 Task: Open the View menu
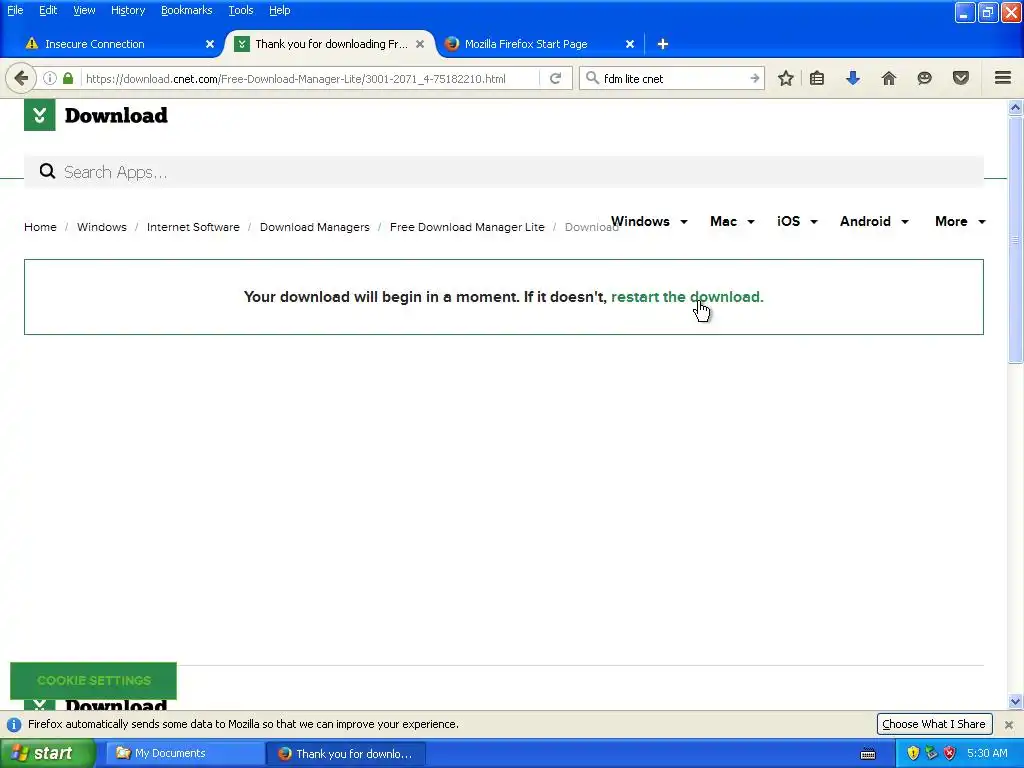[84, 10]
